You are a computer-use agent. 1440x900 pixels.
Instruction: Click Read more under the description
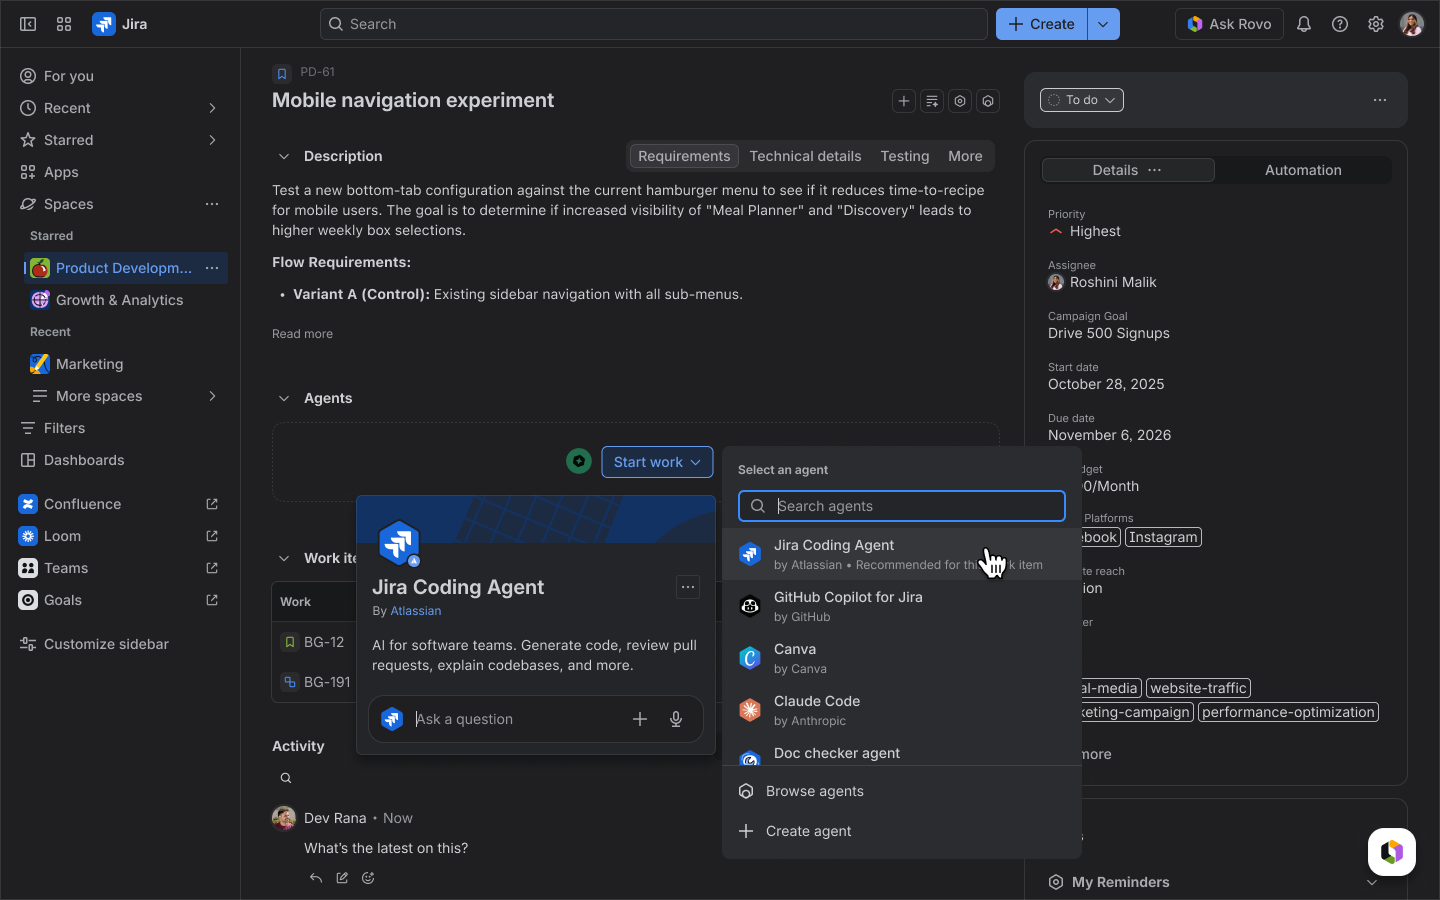[302, 334]
